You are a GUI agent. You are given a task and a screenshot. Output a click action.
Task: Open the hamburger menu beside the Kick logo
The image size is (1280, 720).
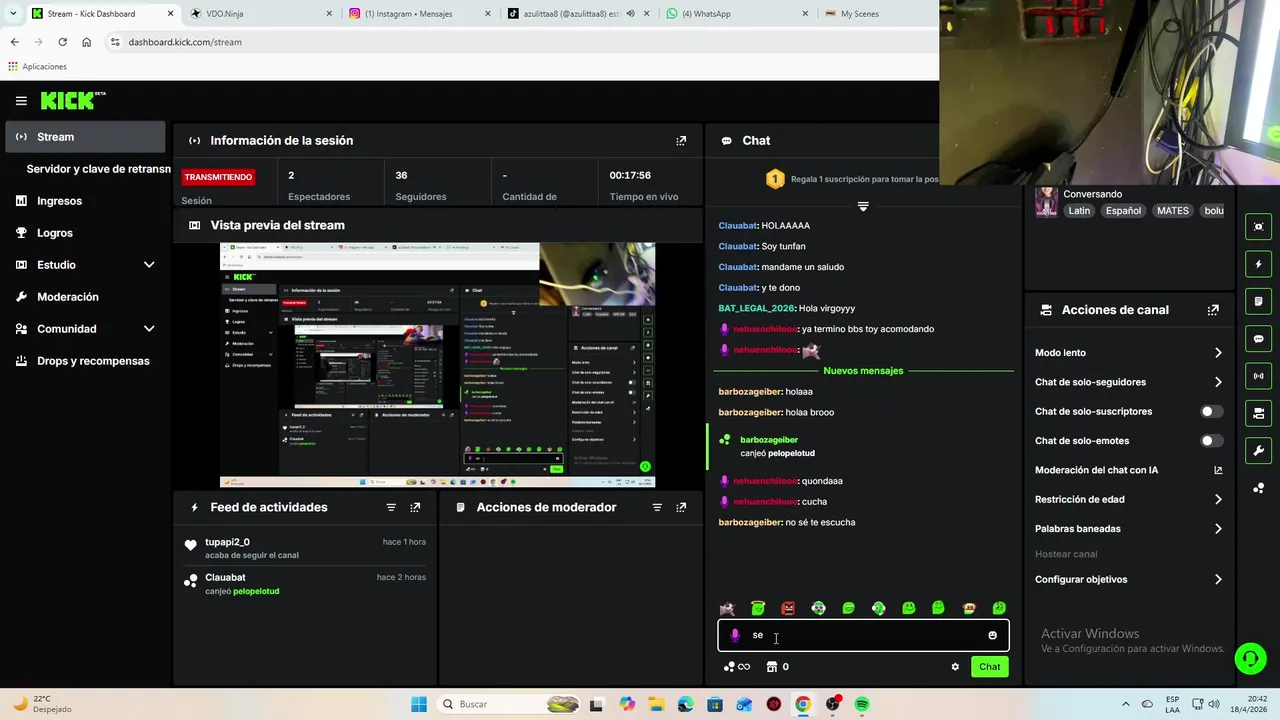pos(21,101)
